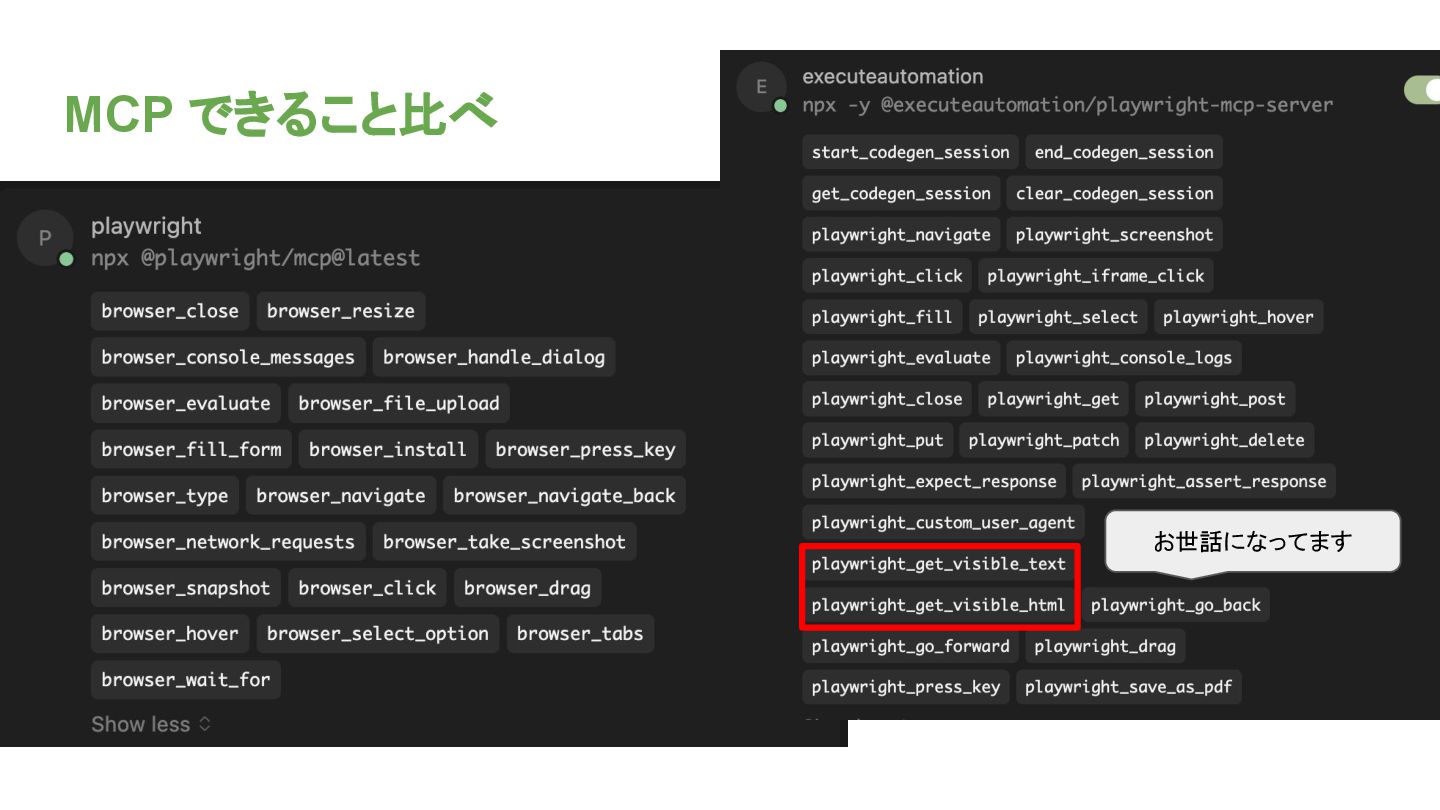Click playwright_press_key chip

click(x=906, y=686)
